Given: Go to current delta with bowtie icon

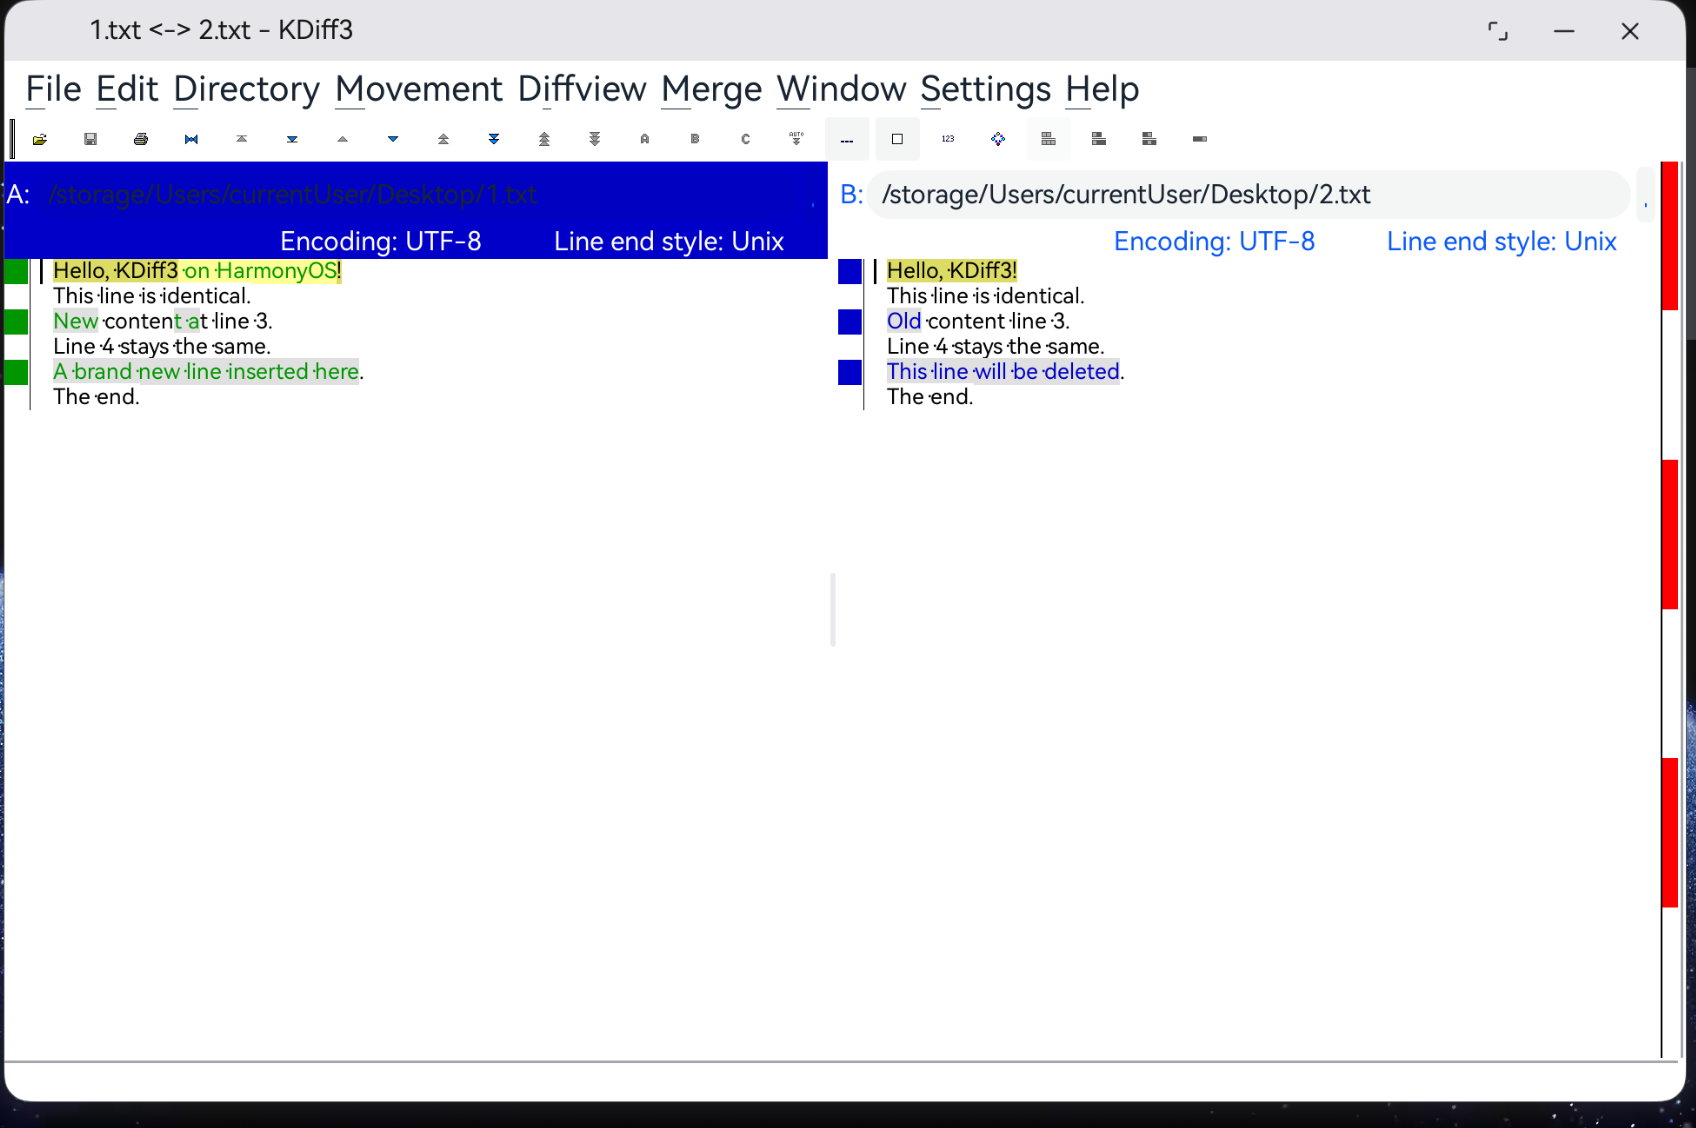Looking at the screenshot, I should (191, 139).
